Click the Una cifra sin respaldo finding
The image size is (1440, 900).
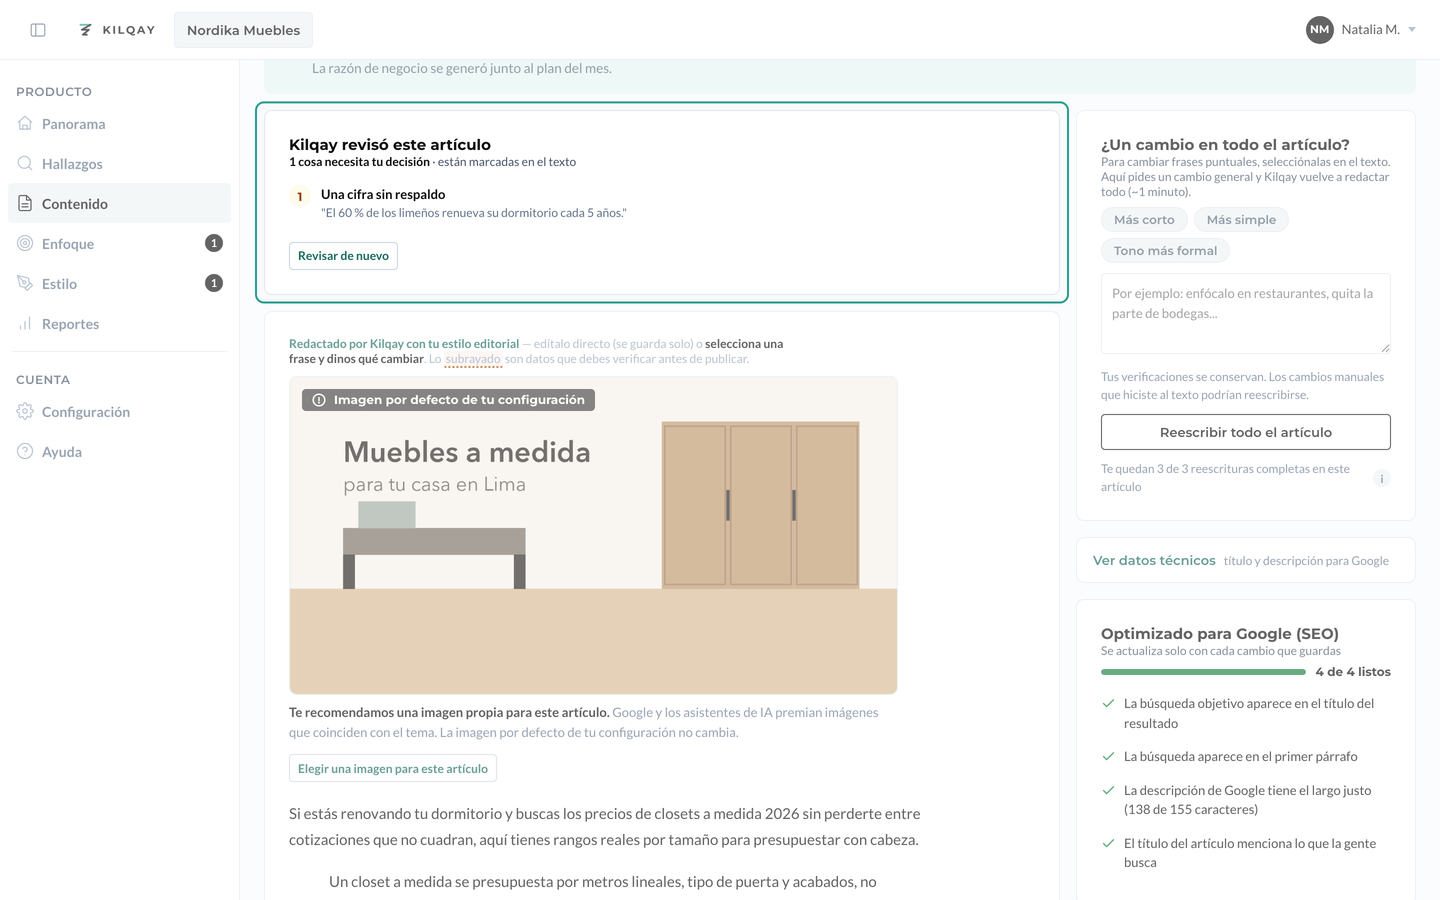click(383, 195)
